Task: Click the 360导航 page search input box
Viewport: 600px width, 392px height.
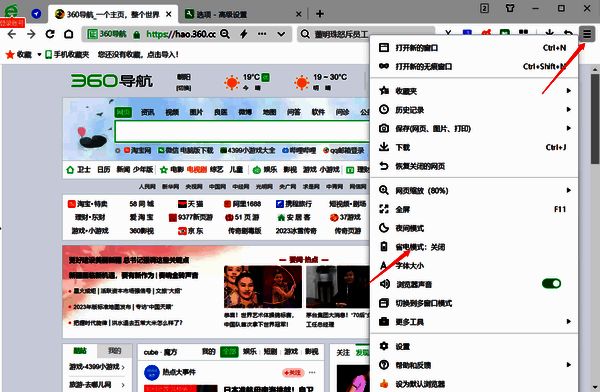Action: [242, 131]
